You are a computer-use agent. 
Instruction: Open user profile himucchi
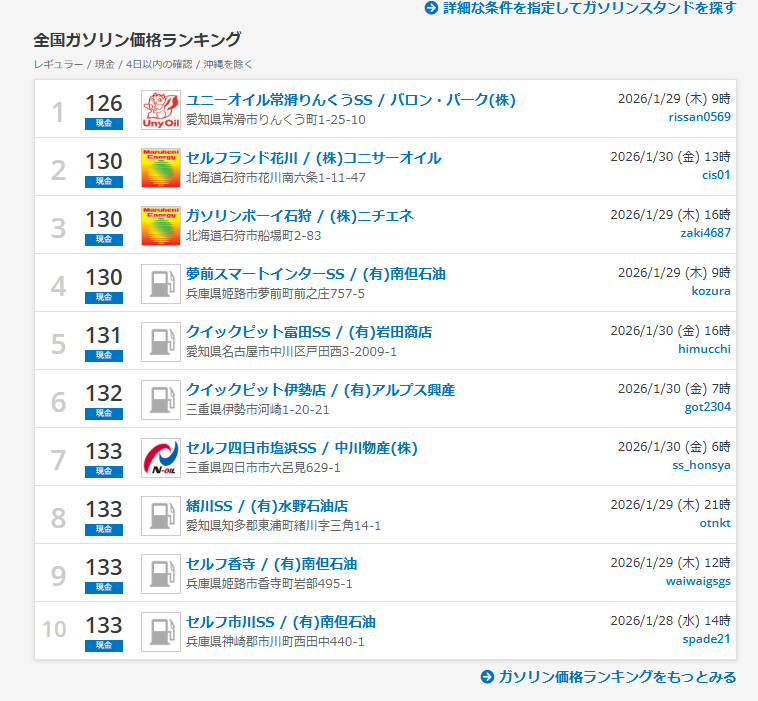pos(704,349)
